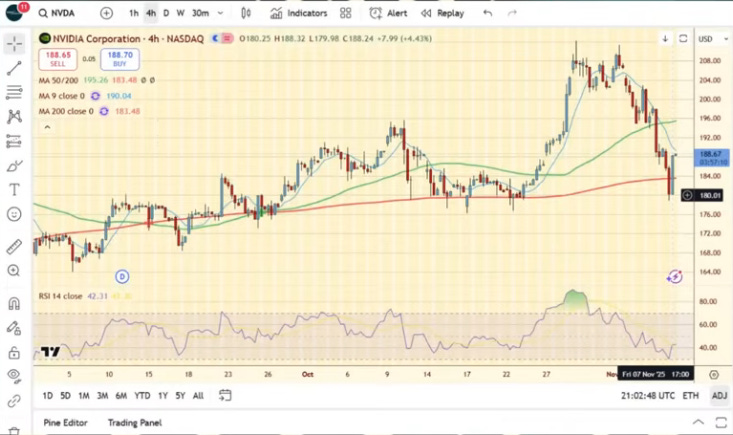Expand the timeframe interval dropdown
The width and height of the screenshot is (733, 435).
pos(220,13)
